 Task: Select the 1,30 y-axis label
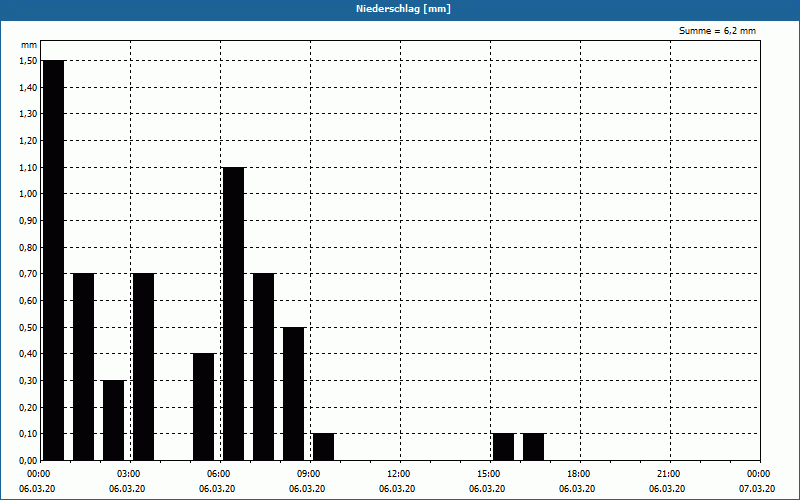pos(28,114)
